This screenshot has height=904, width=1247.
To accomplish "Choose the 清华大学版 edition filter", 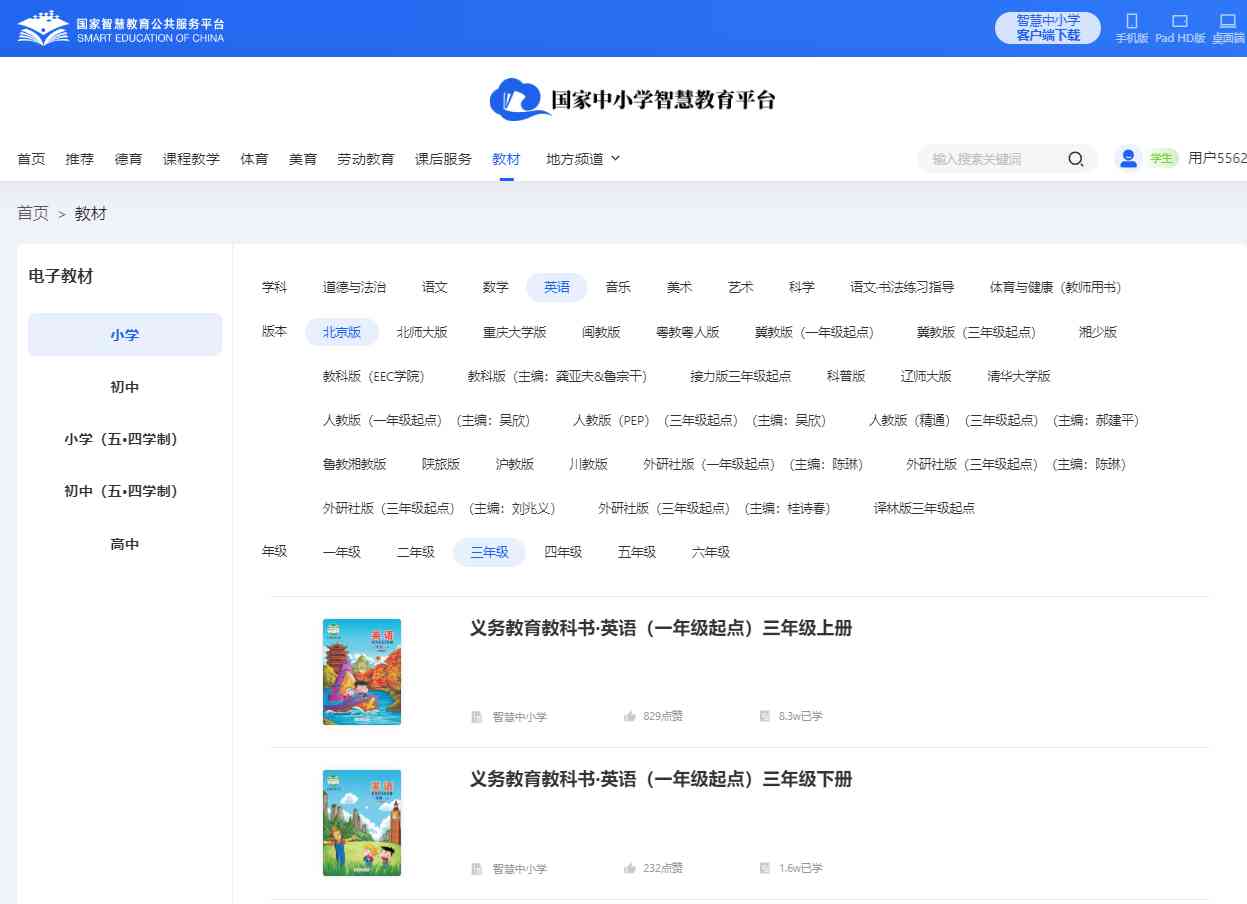I will pos(1019,376).
